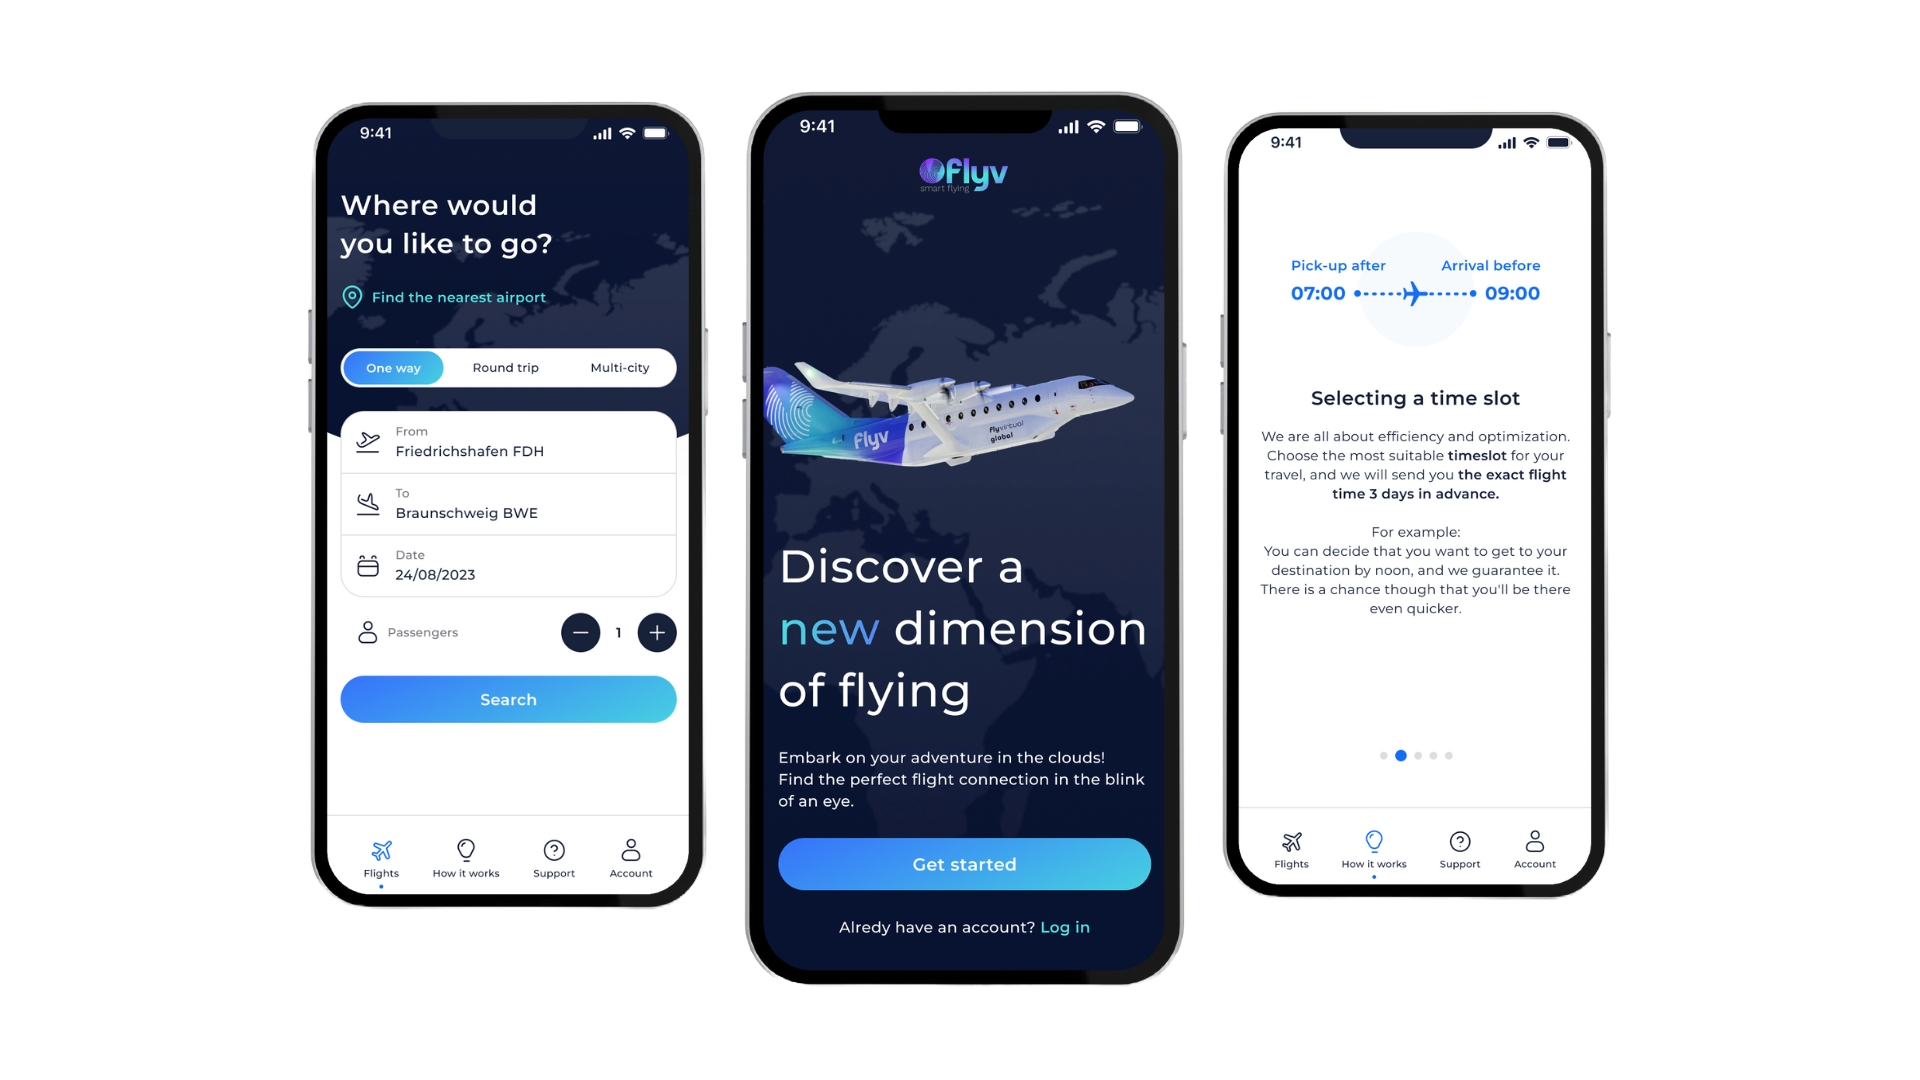Click the Support icon in bottom nav
The image size is (1920, 1080).
click(x=553, y=852)
